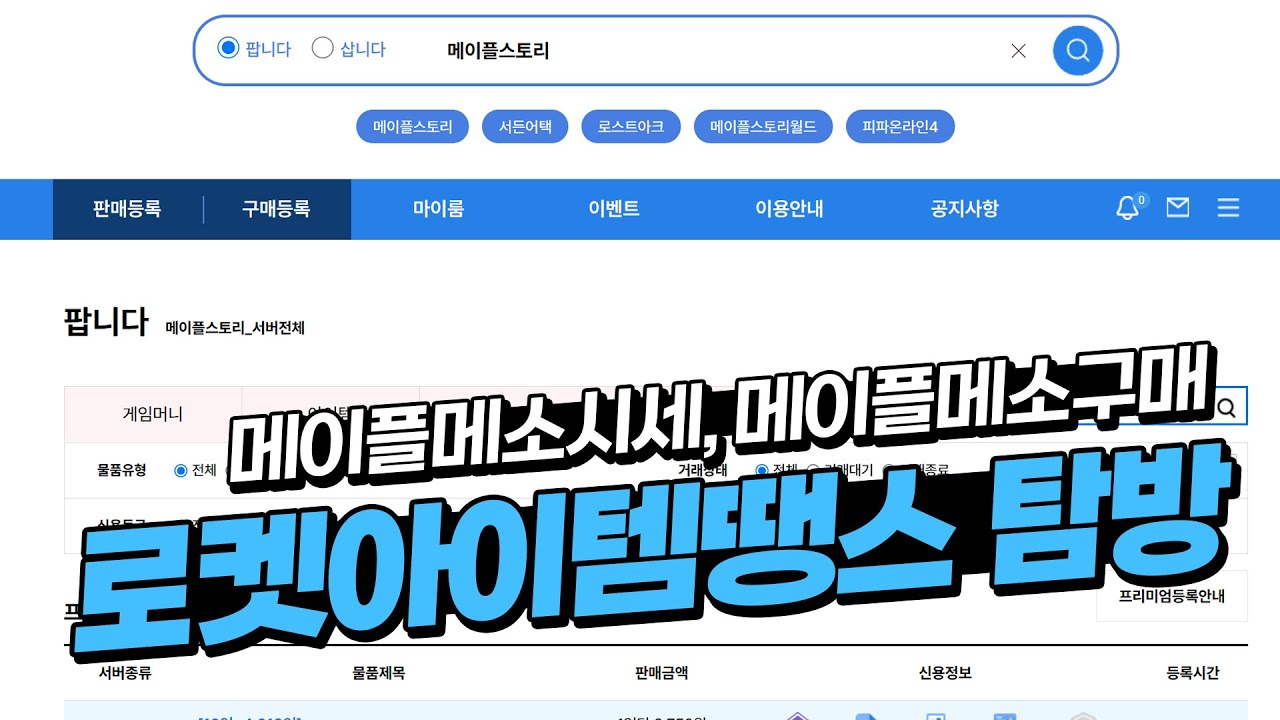Click the 등록시간 column header
This screenshot has width=1280, height=720.
coord(1193,673)
